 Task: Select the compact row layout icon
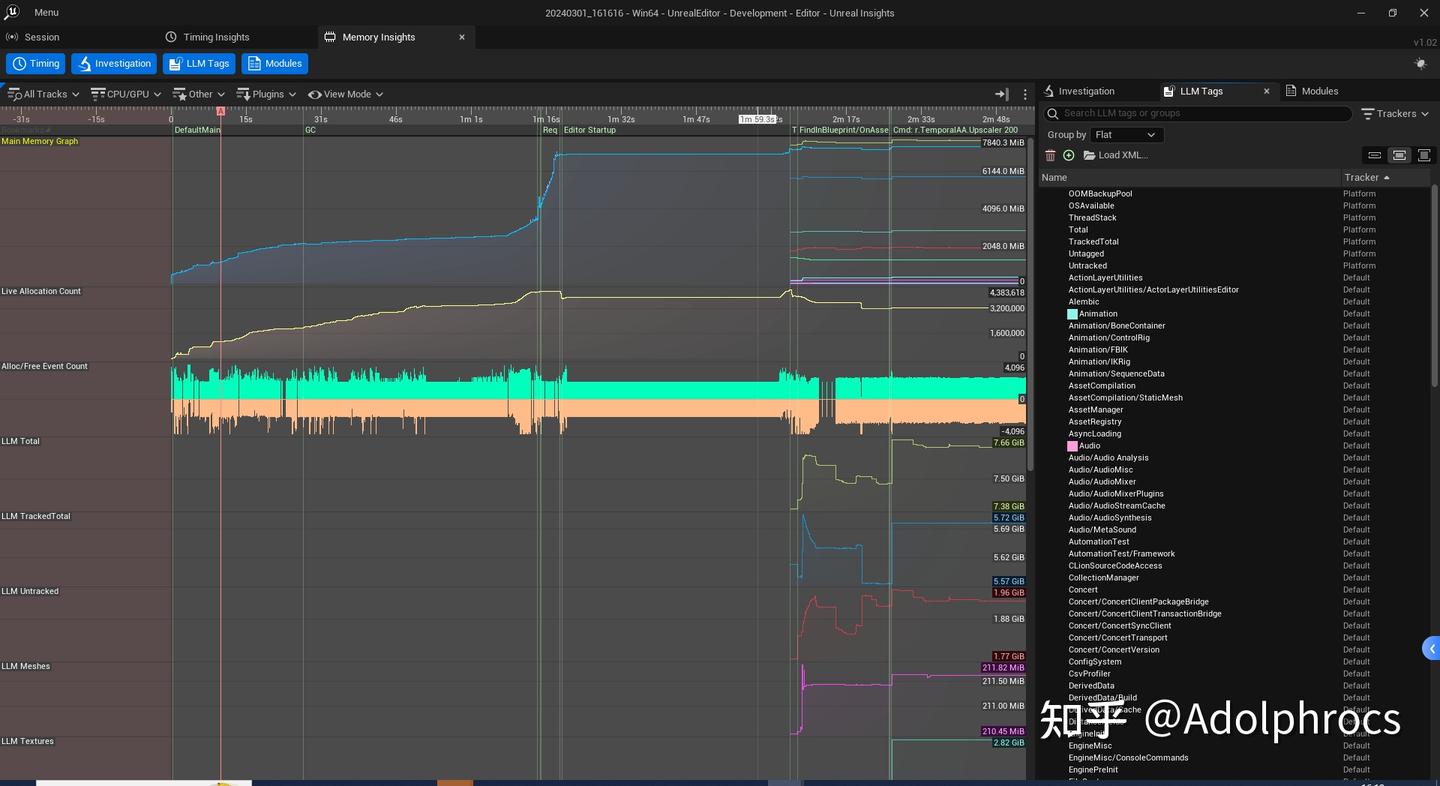[1375, 155]
